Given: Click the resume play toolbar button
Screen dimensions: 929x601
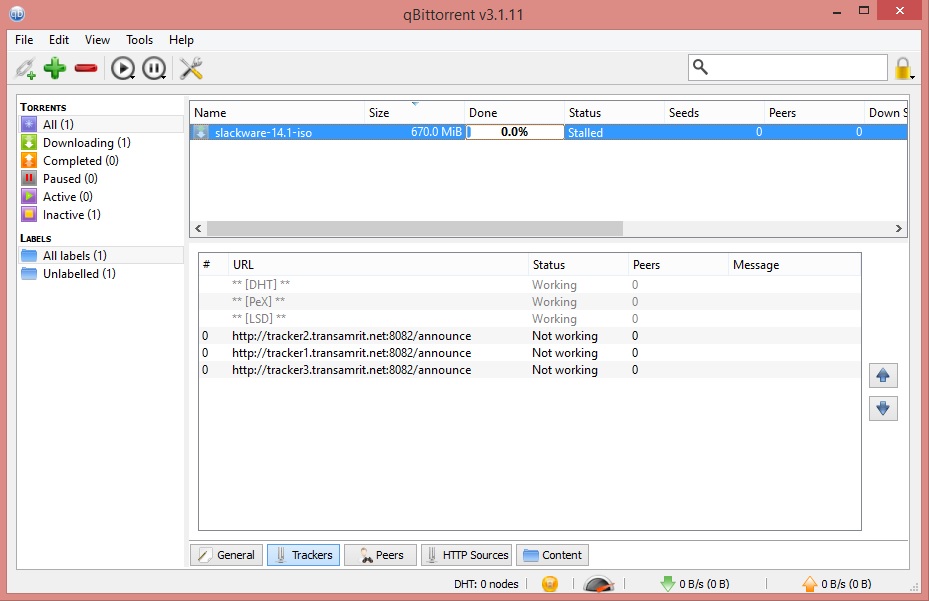Looking at the screenshot, I should pos(123,68).
